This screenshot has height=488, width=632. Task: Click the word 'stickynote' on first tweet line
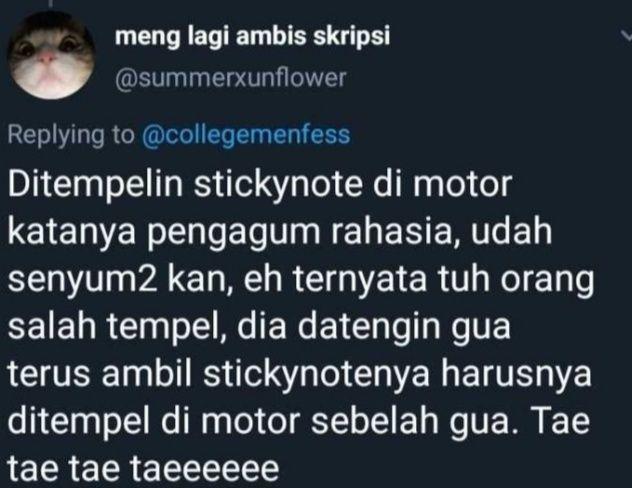(278, 185)
